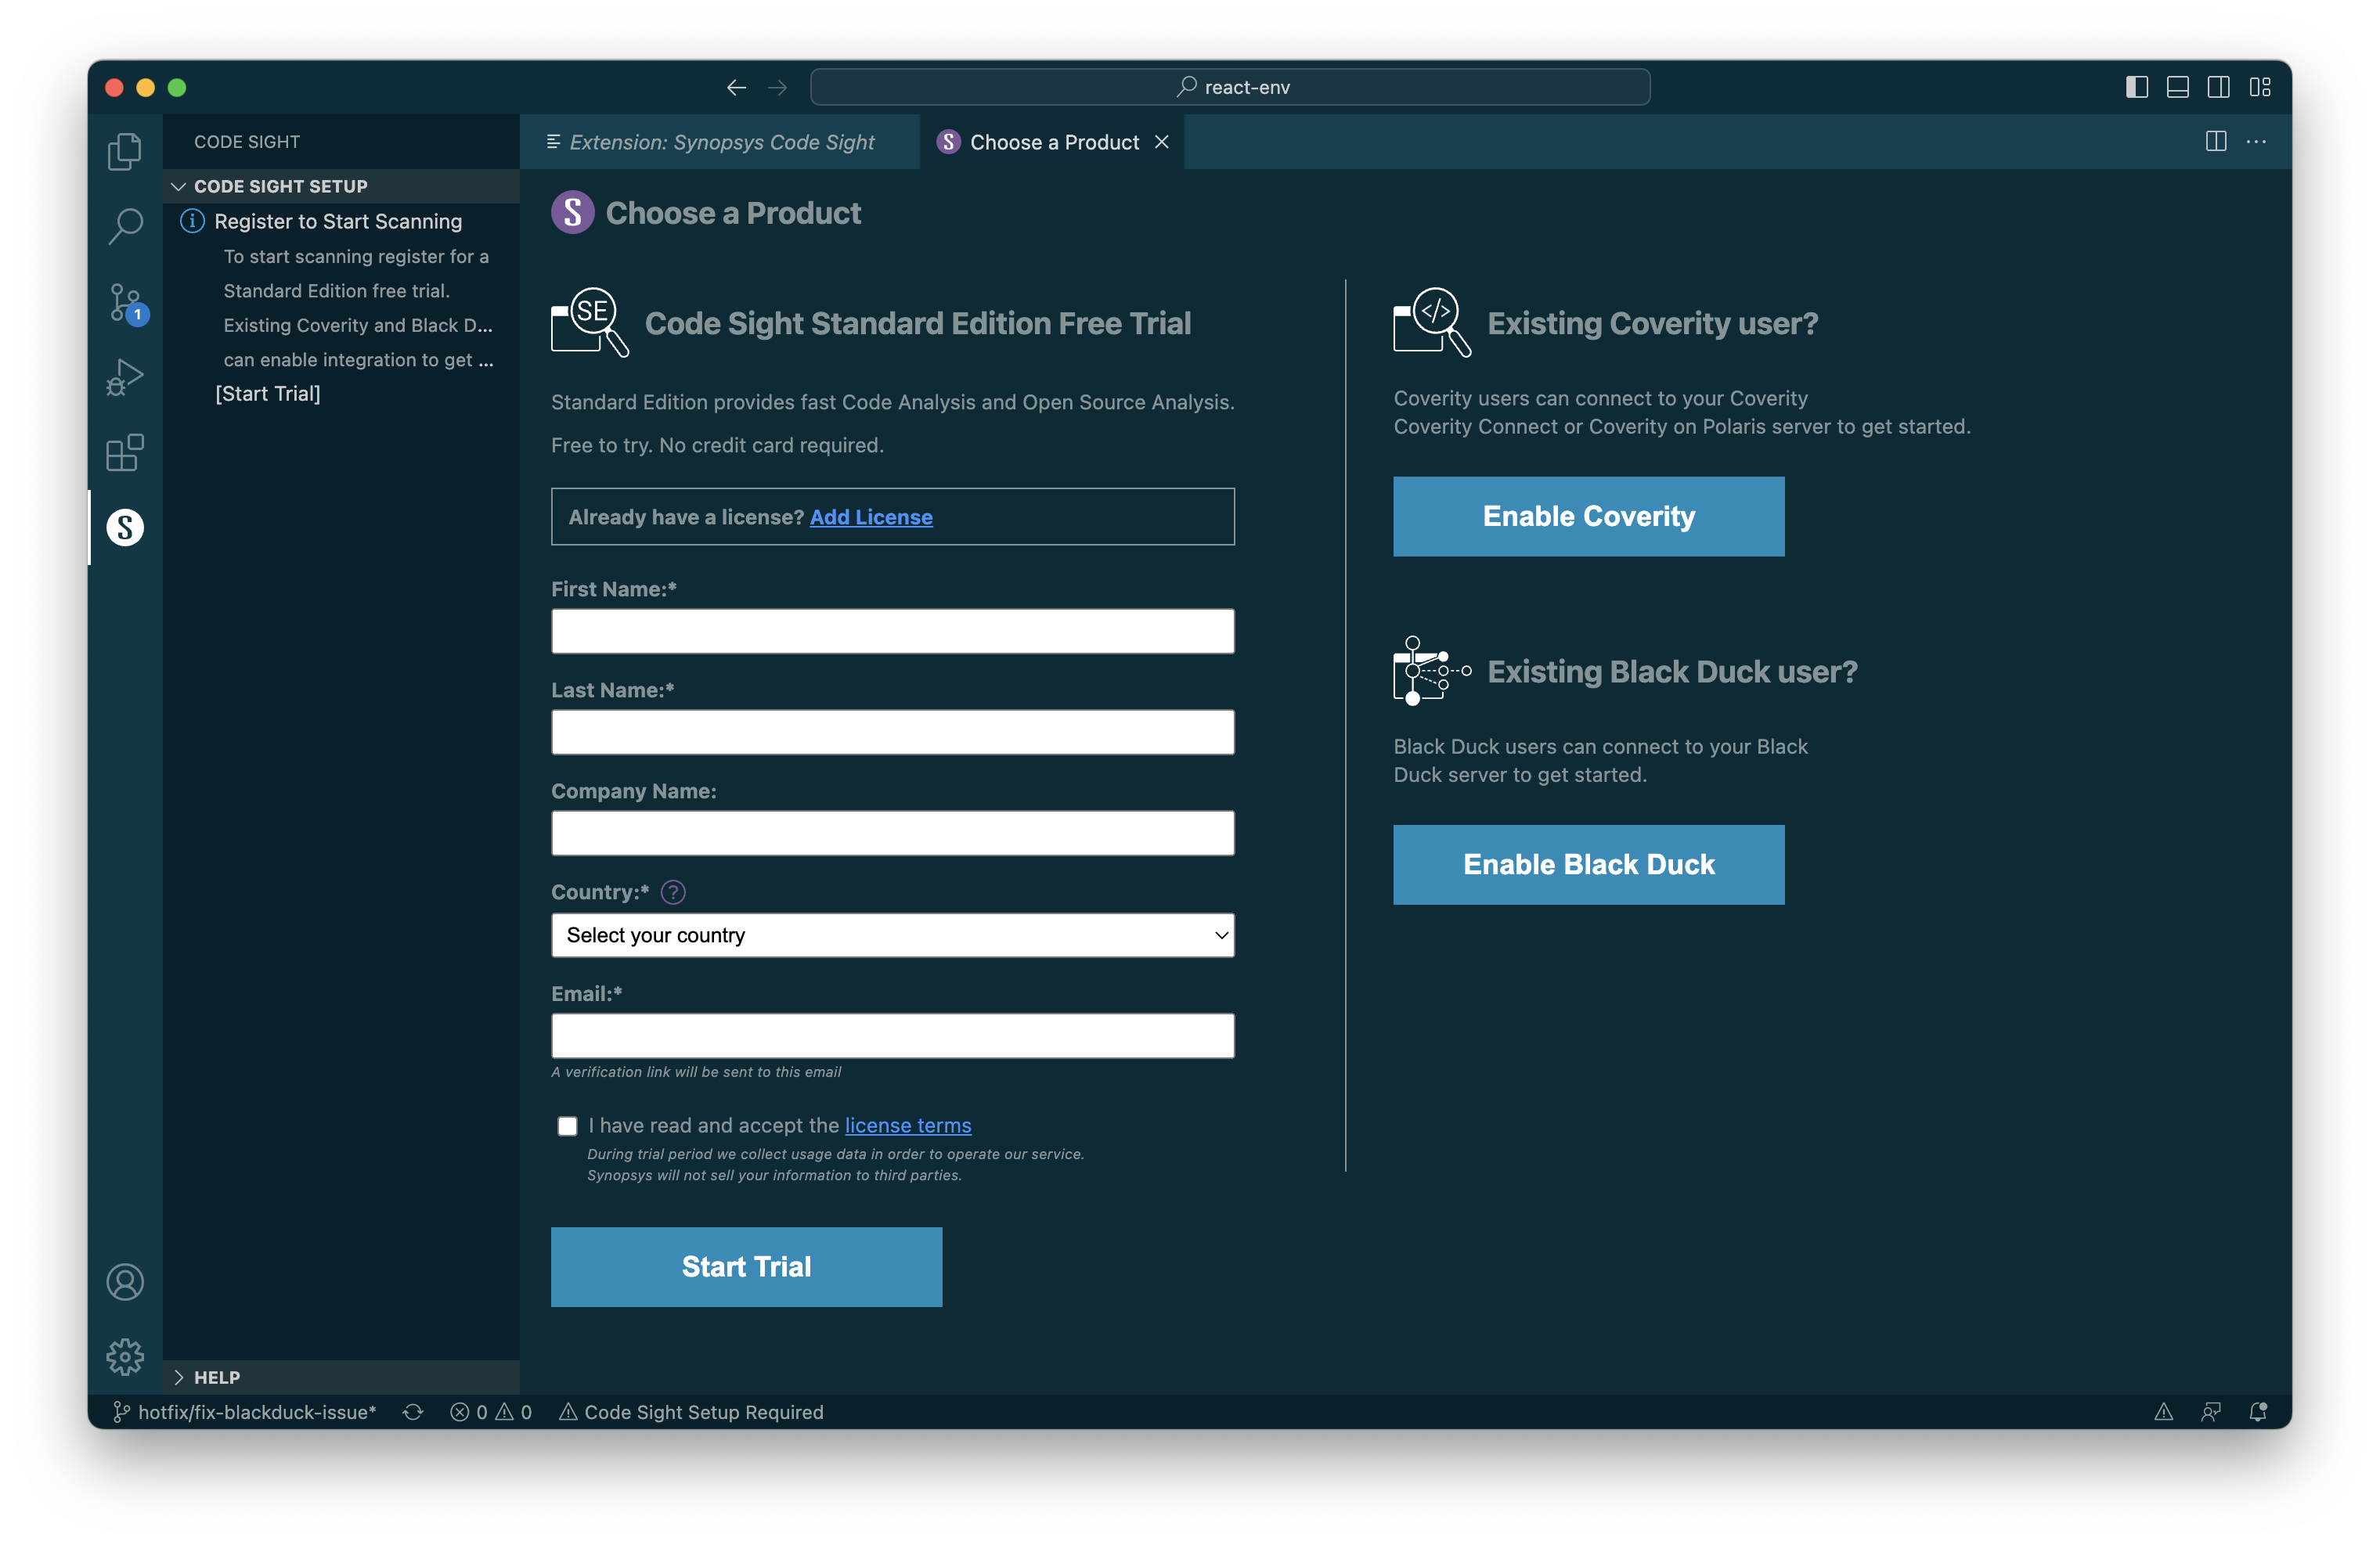Go forward with the right arrow
The image size is (2380, 1545).
(777, 87)
